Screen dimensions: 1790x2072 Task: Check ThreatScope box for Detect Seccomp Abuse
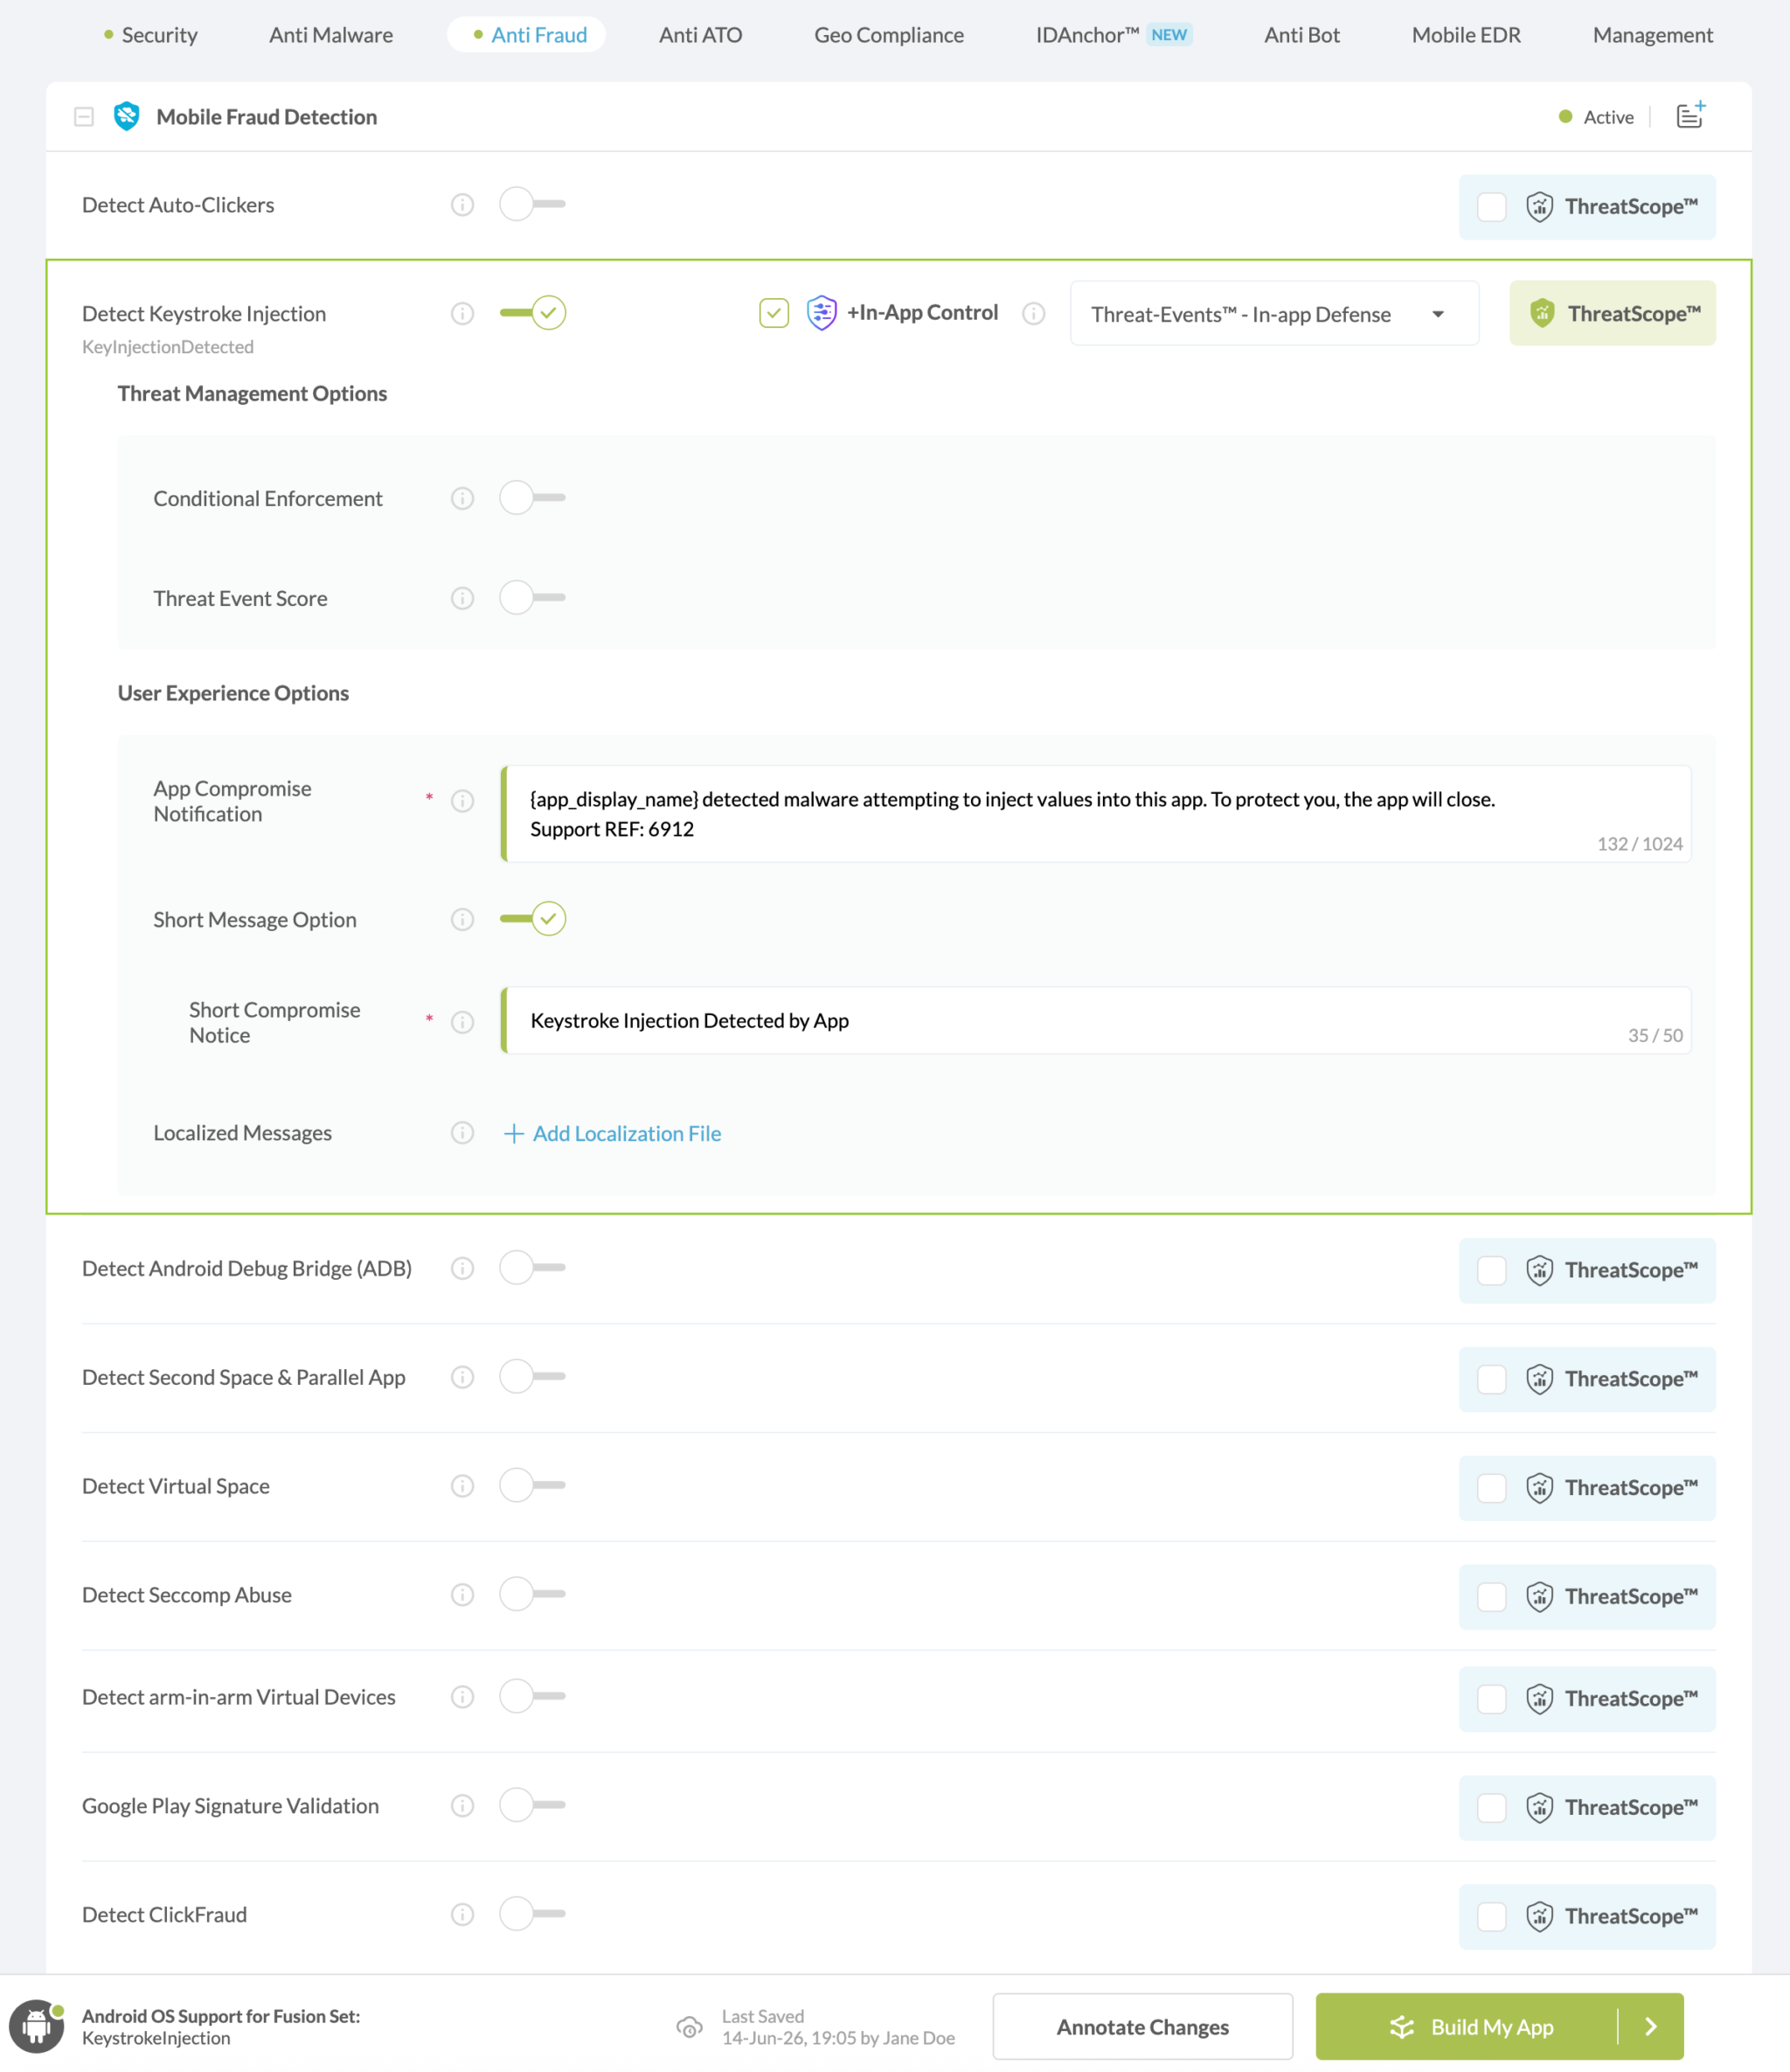[1492, 1597]
